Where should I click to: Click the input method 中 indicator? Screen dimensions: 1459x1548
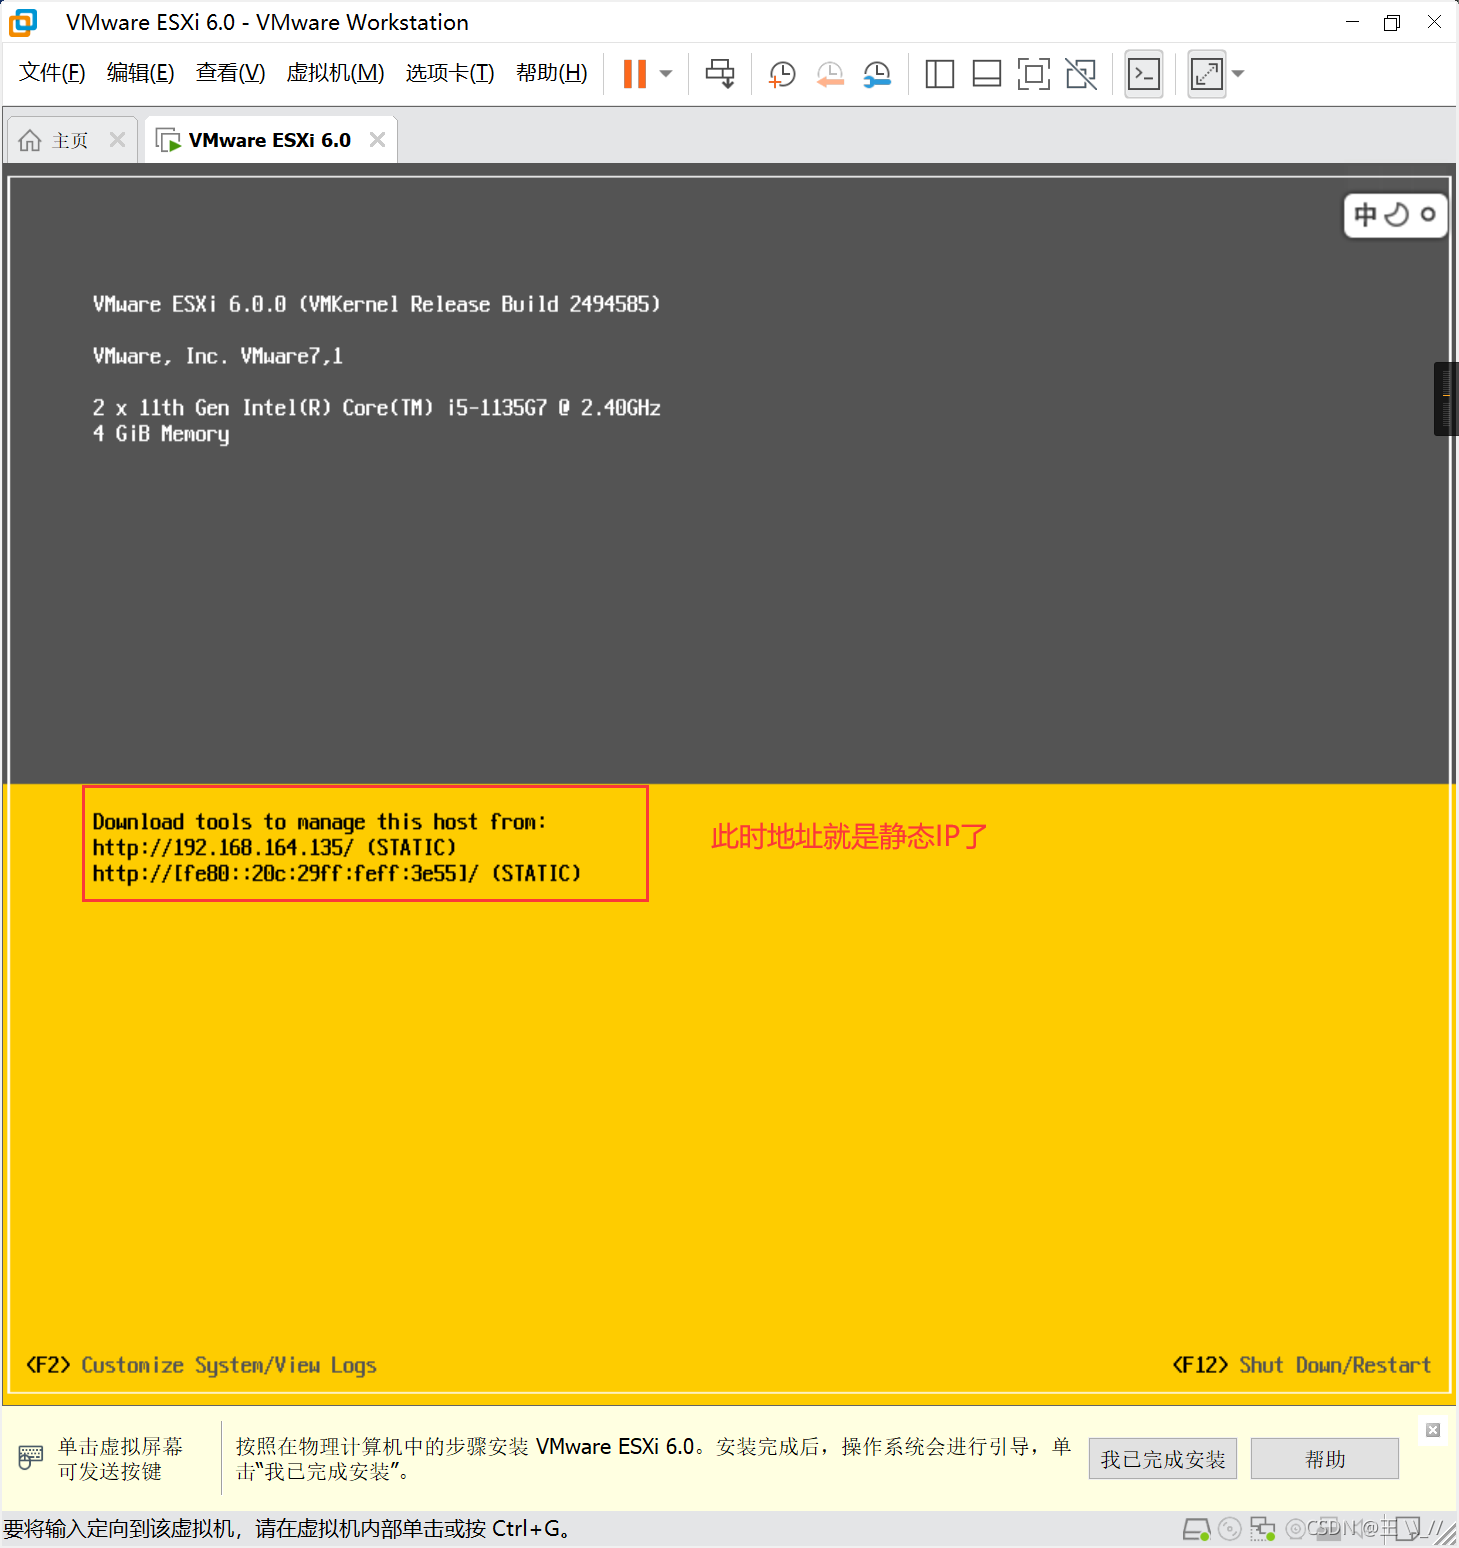pyautogui.click(x=1365, y=214)
